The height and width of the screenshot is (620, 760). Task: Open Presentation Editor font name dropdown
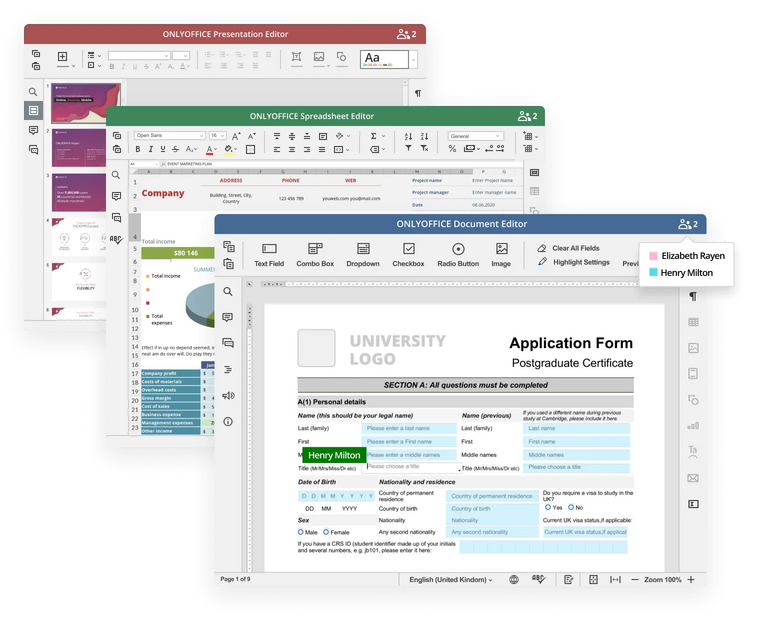139,56
